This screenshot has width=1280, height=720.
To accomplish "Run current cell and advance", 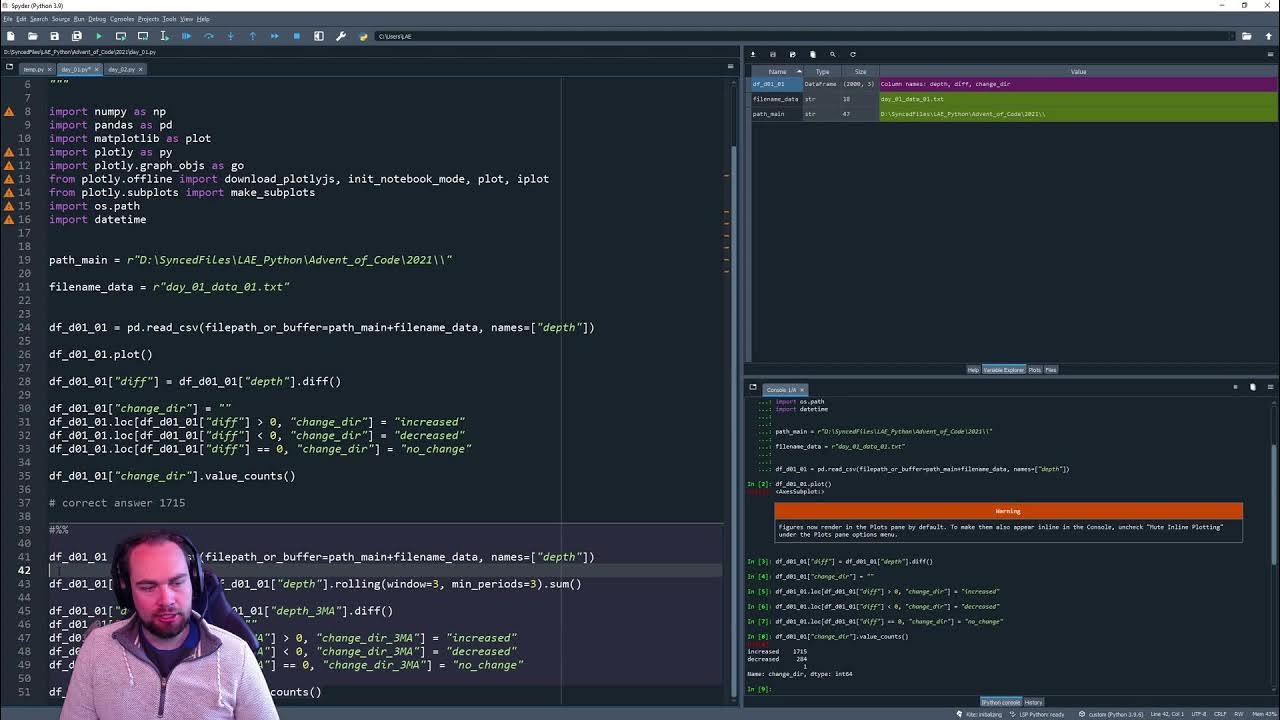I will [x=143, y=36].
